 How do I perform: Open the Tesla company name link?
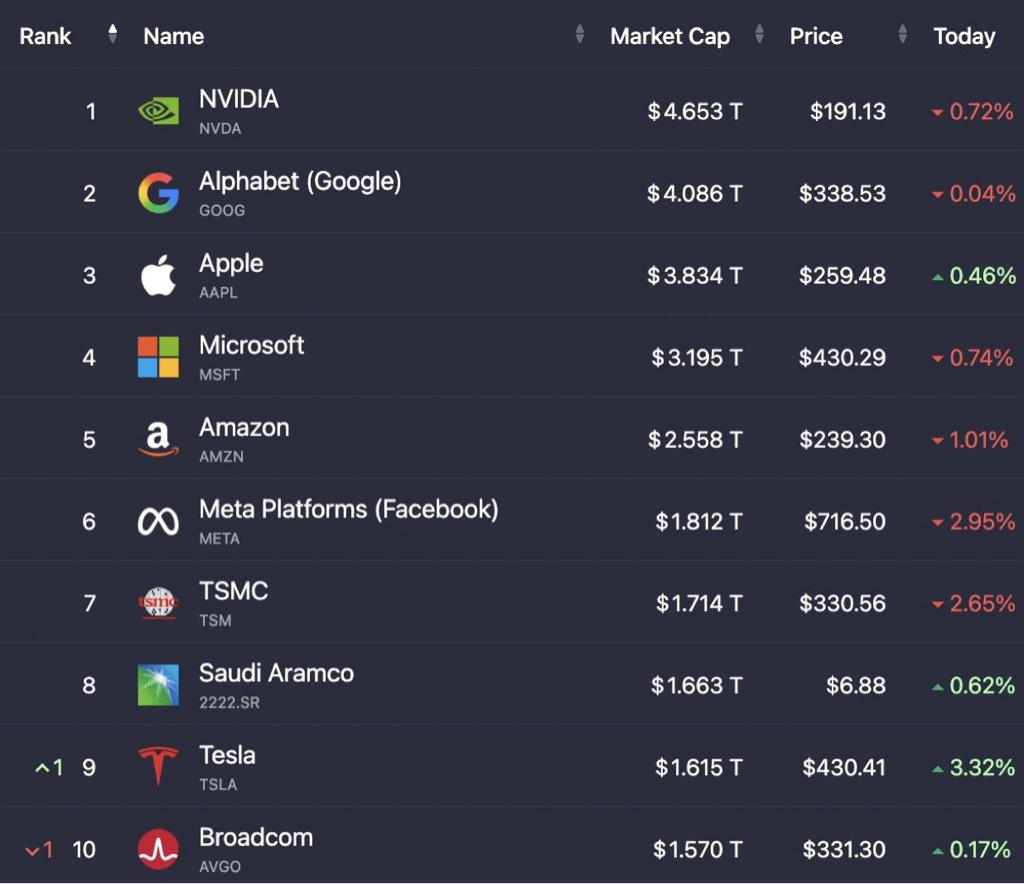(227, 755)
